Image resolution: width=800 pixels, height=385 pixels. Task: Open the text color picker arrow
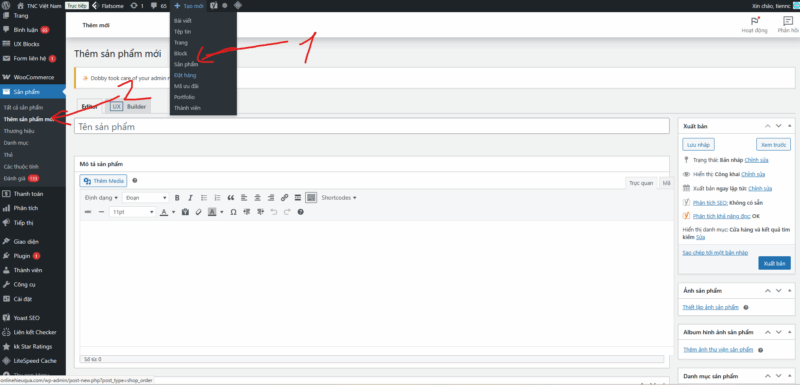tap(173, 212)
